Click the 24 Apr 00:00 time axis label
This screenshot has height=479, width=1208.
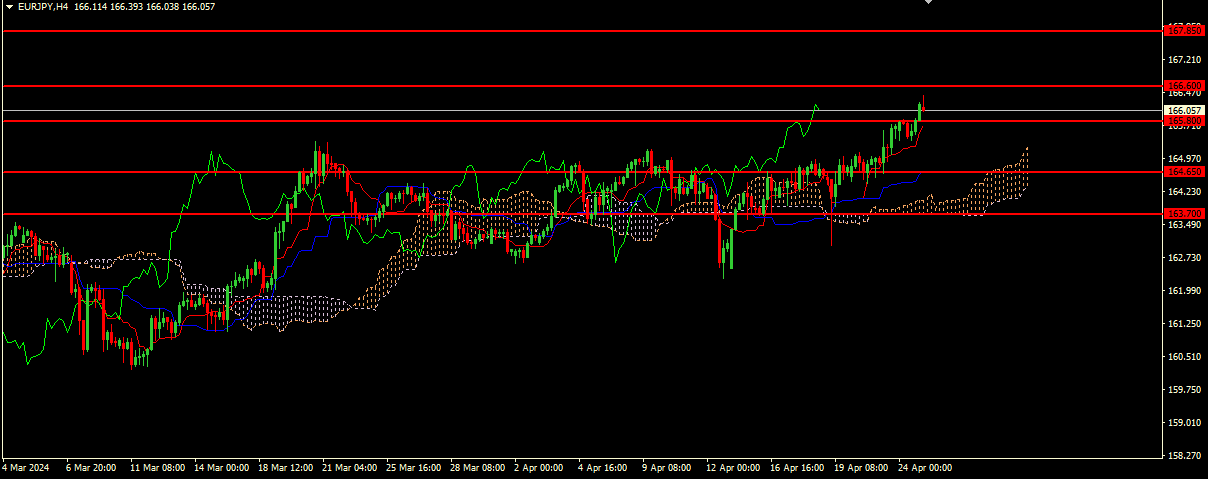coord(924,467)
